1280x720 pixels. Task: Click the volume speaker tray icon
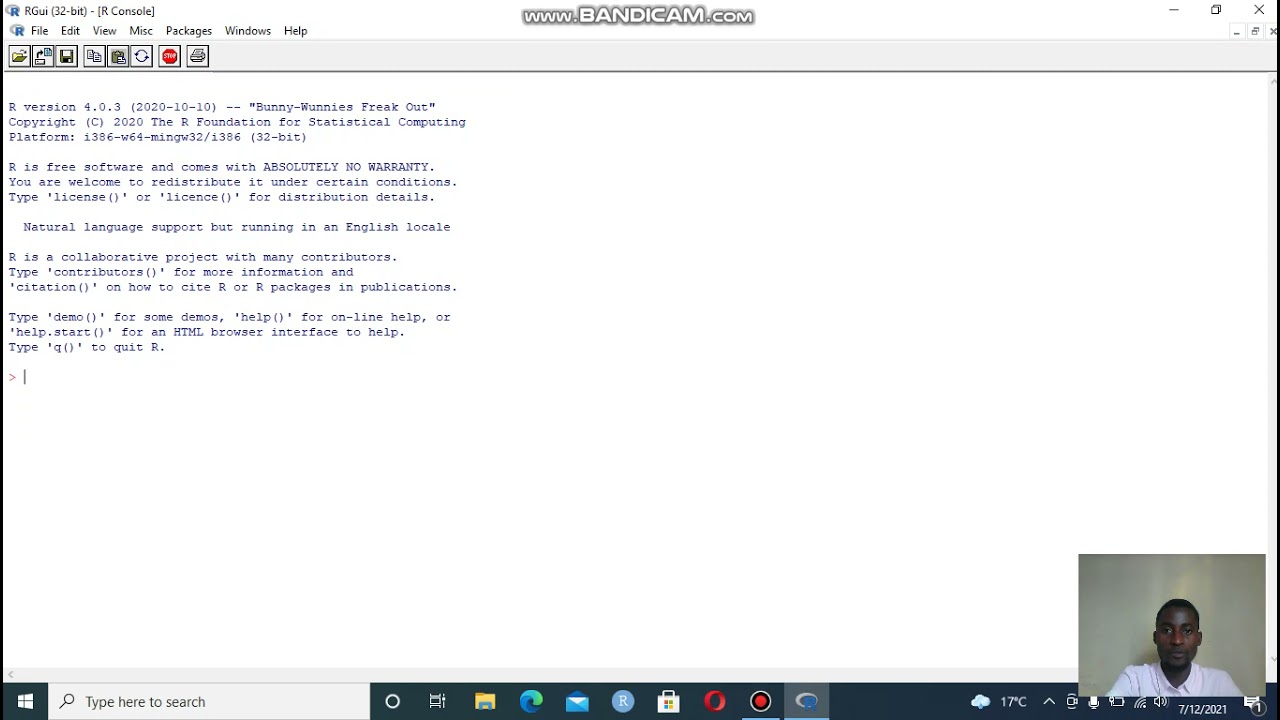coord(1161,702)
